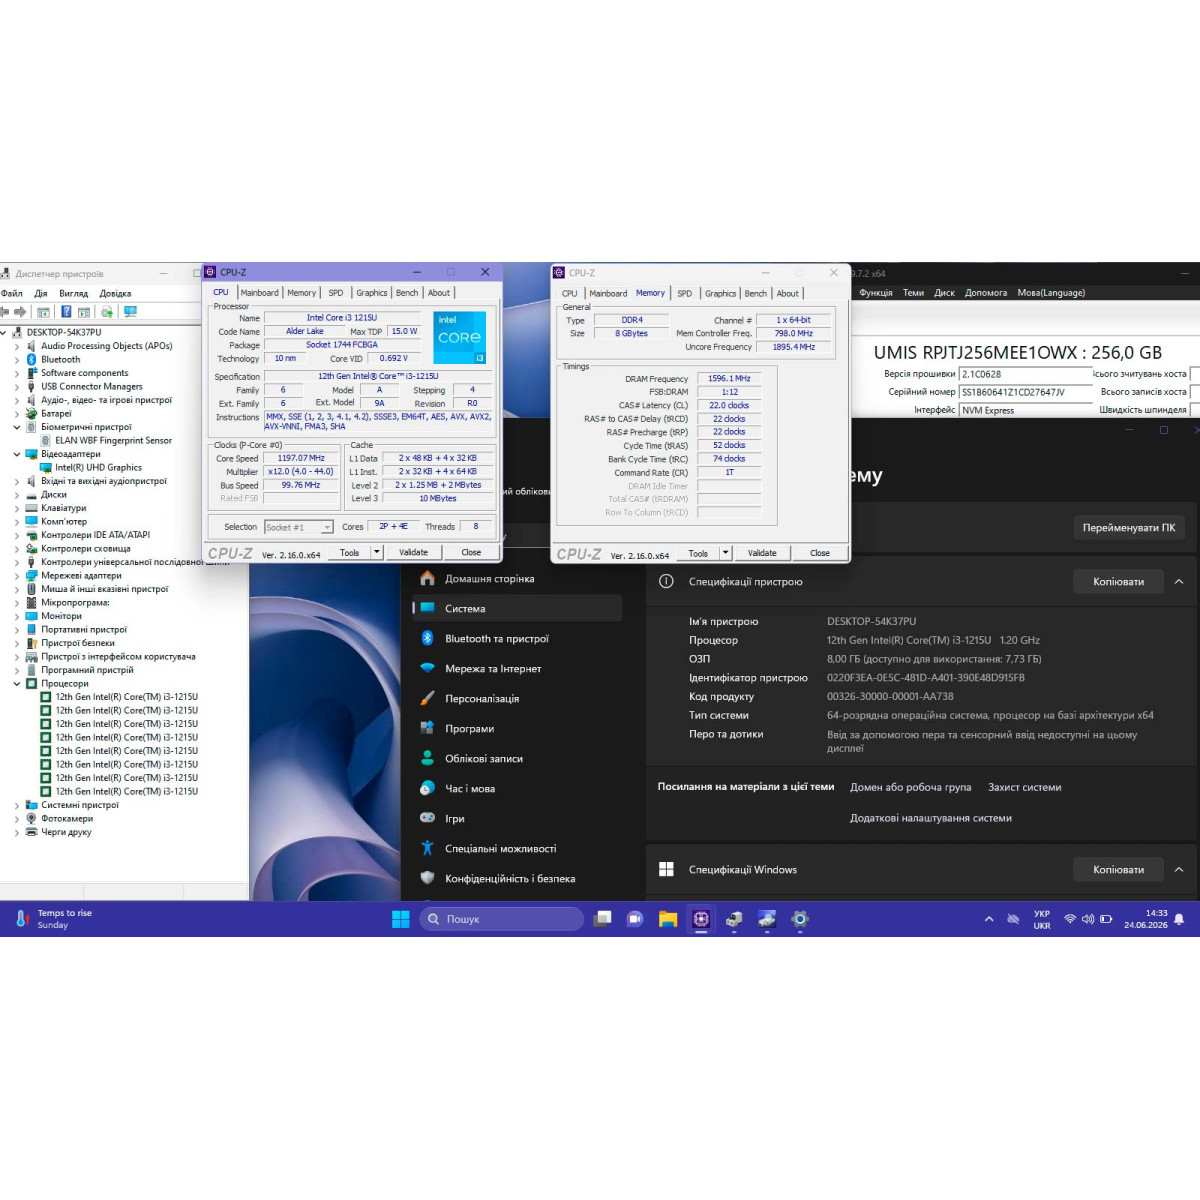
Task: Click the Scan for hardware changes monitor icon
Action: tap(130, 312)
